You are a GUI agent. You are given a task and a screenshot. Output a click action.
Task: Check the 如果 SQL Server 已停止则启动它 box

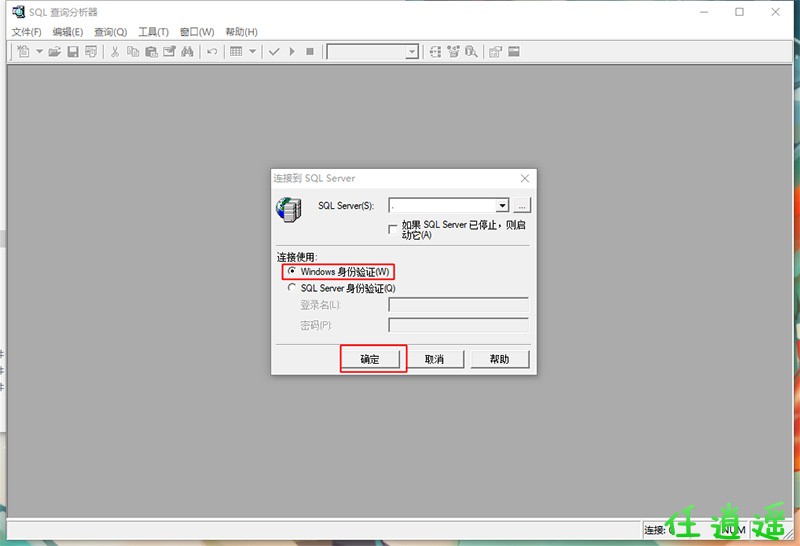click(x=393, y=230)
